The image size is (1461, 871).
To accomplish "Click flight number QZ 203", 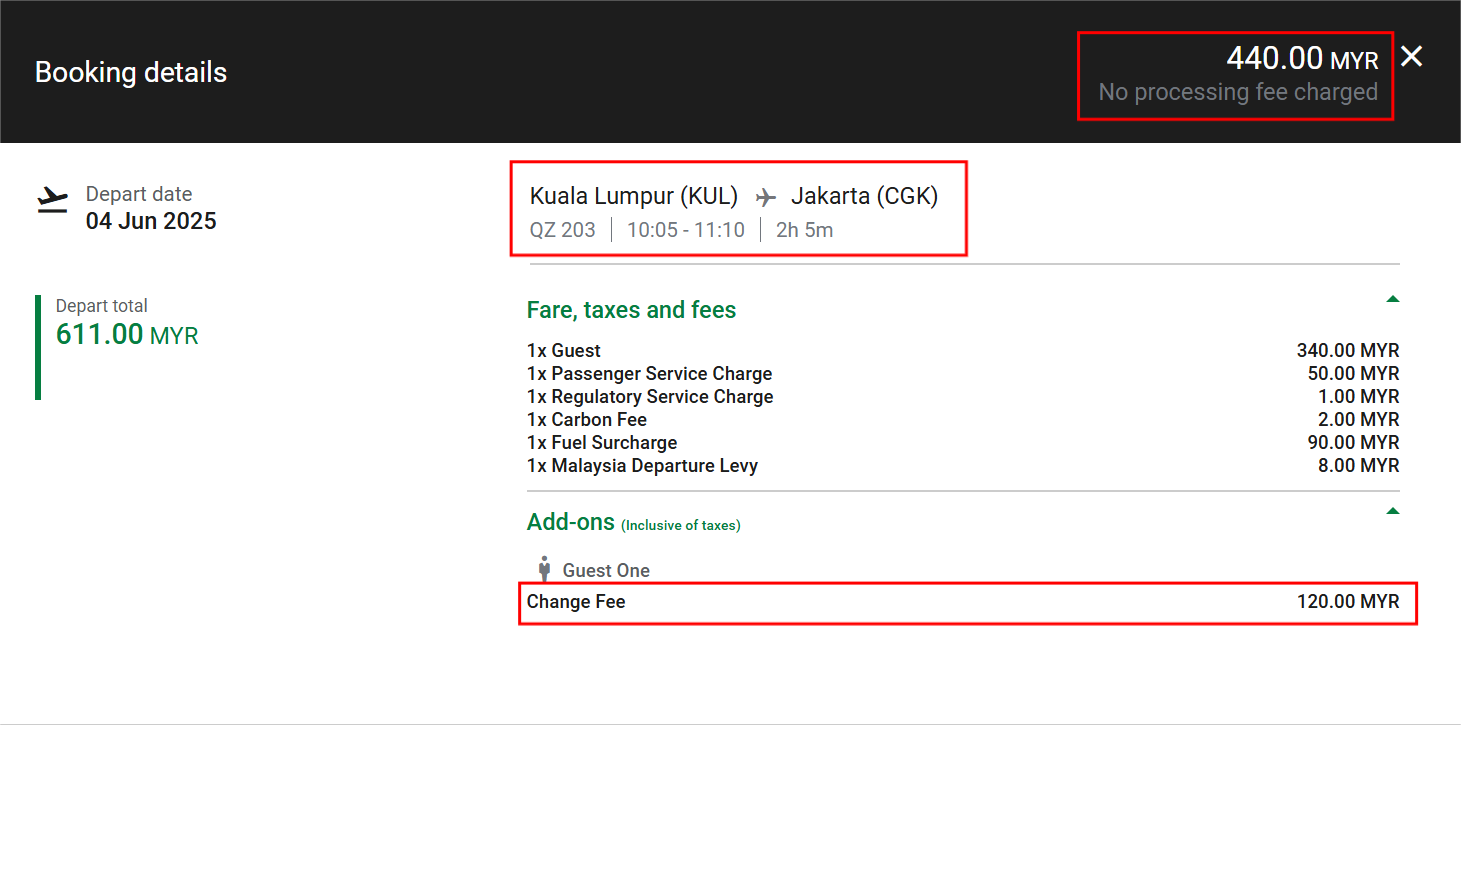I will coord(562,230).
